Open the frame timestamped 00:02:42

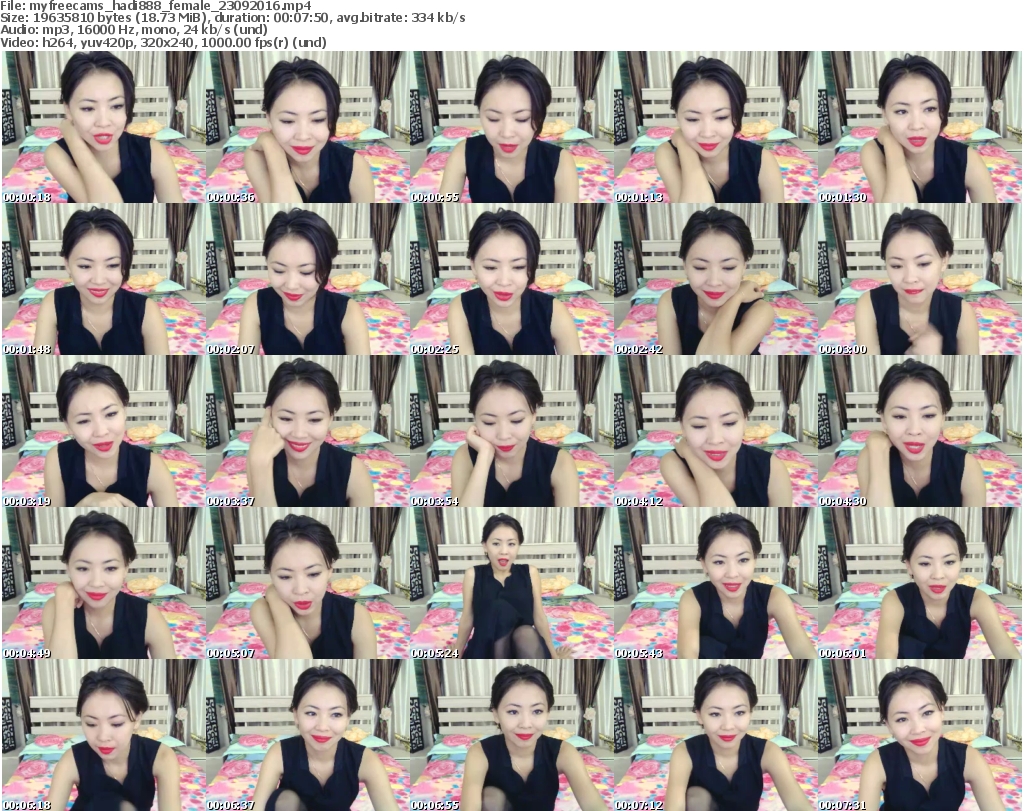click(x=716, y=279)
